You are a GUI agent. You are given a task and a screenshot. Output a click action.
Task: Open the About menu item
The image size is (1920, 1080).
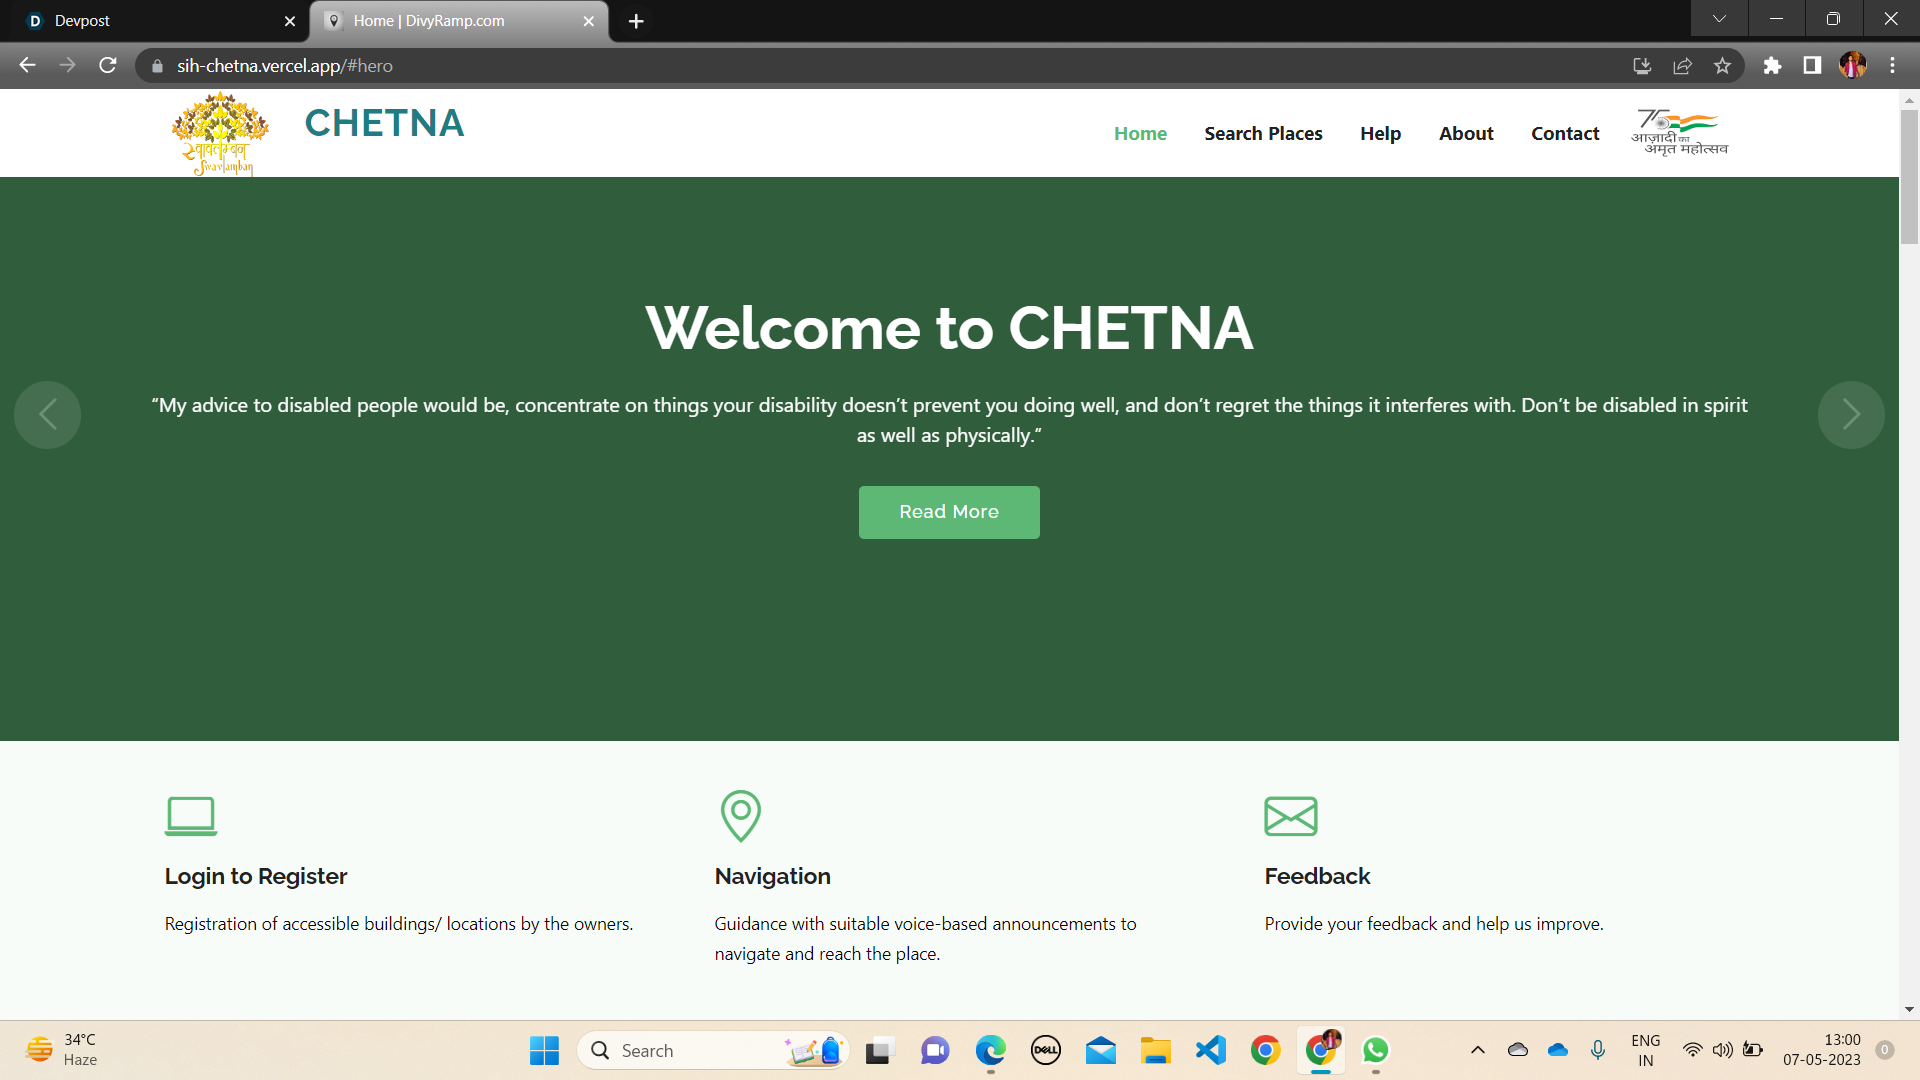(1466, 134)
